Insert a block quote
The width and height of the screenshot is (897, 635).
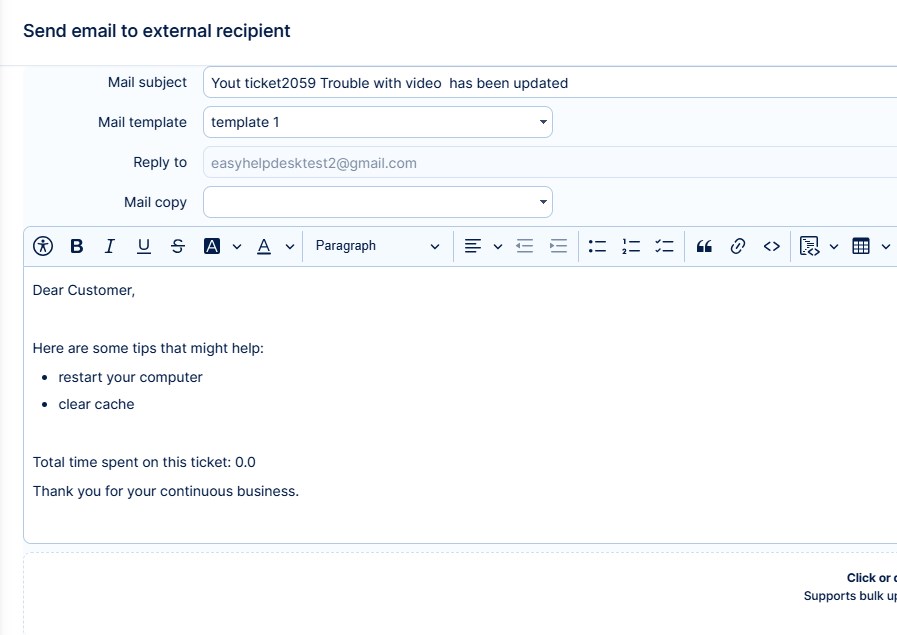coord(704,246)
